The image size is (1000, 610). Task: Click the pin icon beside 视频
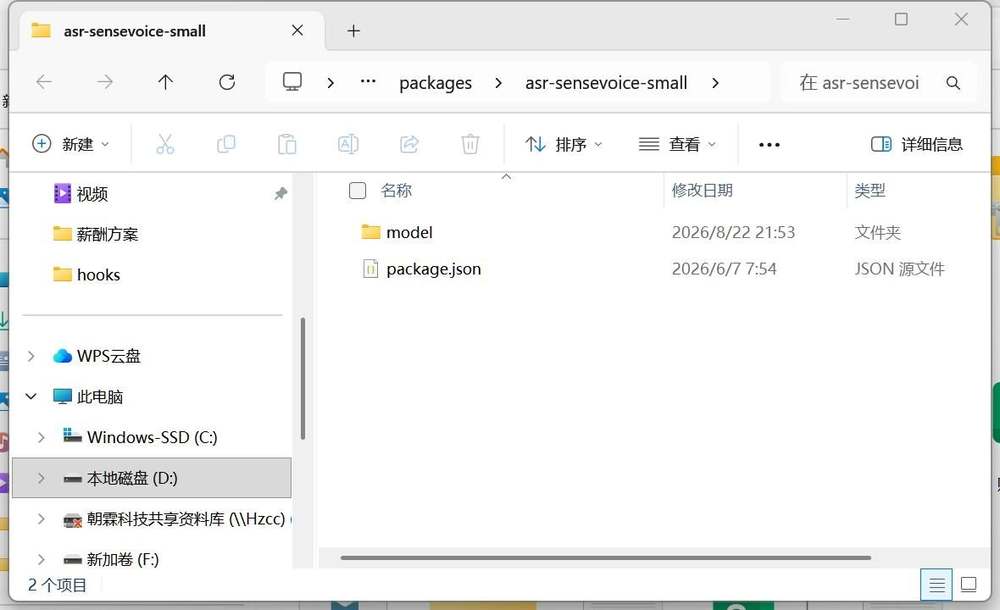281,193
